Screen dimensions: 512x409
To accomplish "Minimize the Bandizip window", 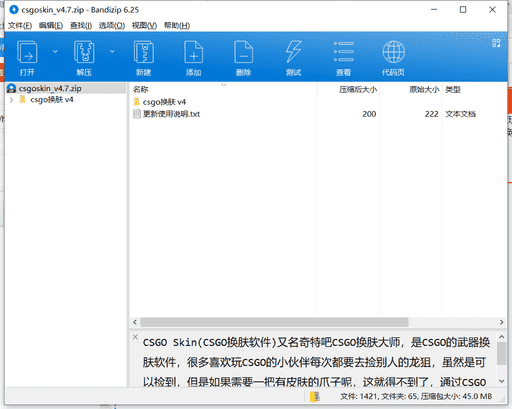I will pyautogui.click(x=434, y=10).
